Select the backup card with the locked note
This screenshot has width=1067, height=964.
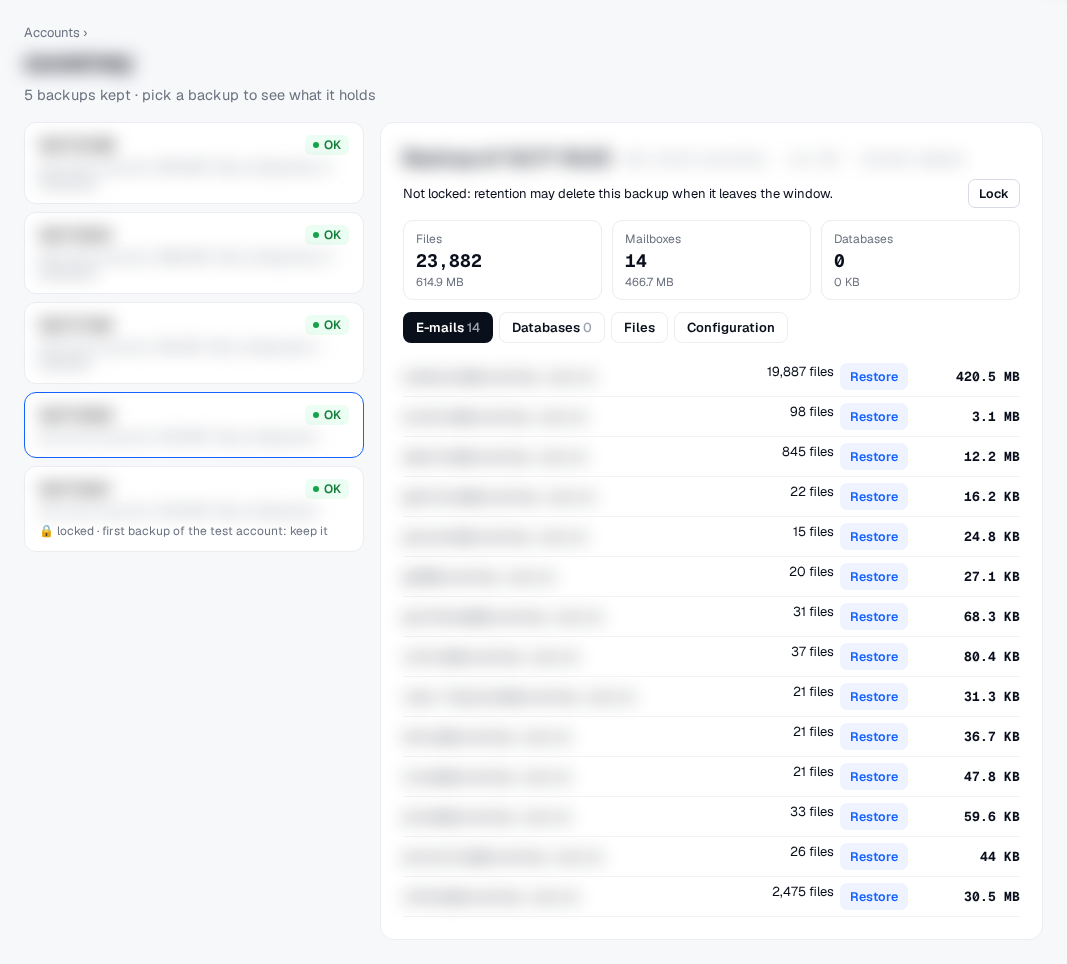tap(194, 509)
